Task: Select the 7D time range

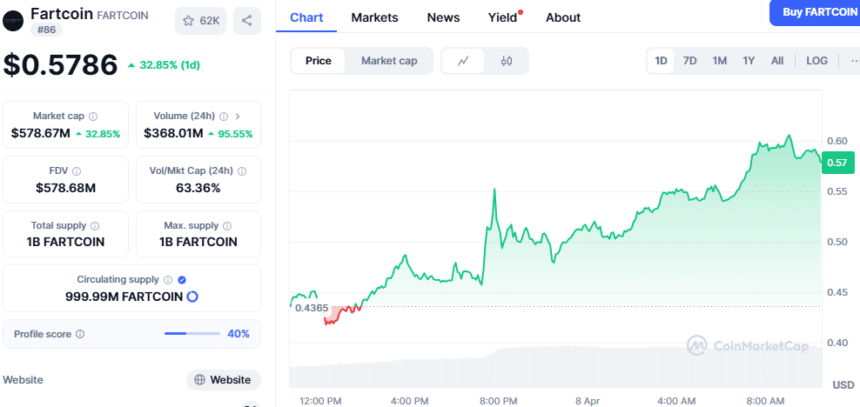Action: [690, 61]
